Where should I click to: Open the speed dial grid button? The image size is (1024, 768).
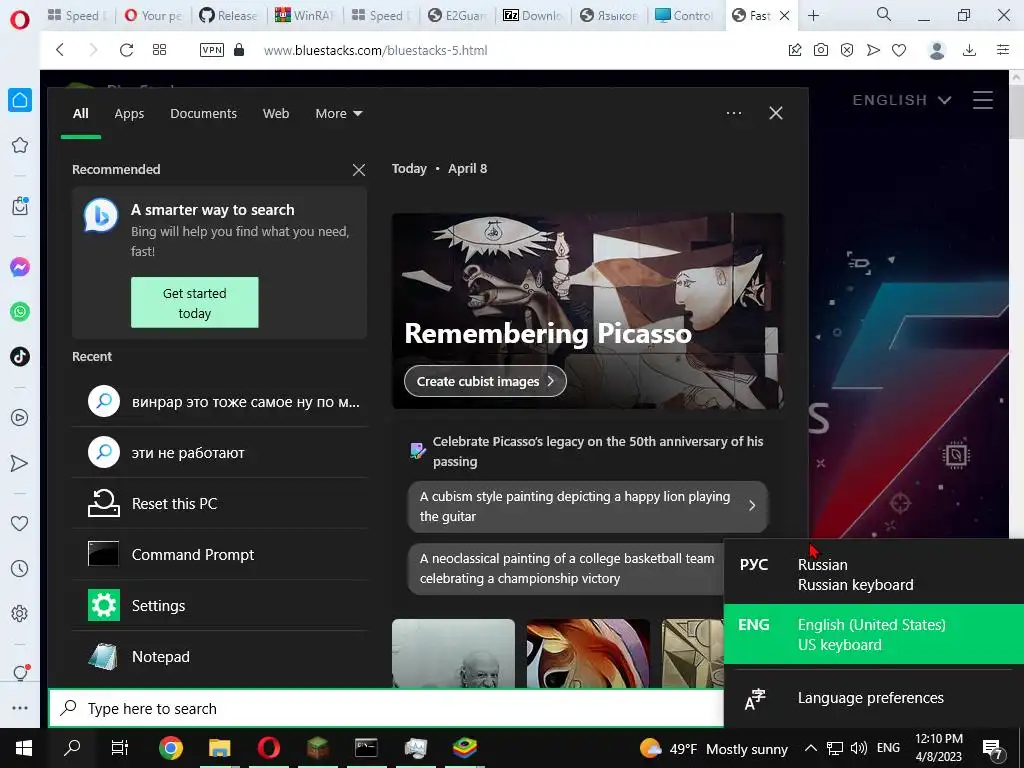(159, 50)
